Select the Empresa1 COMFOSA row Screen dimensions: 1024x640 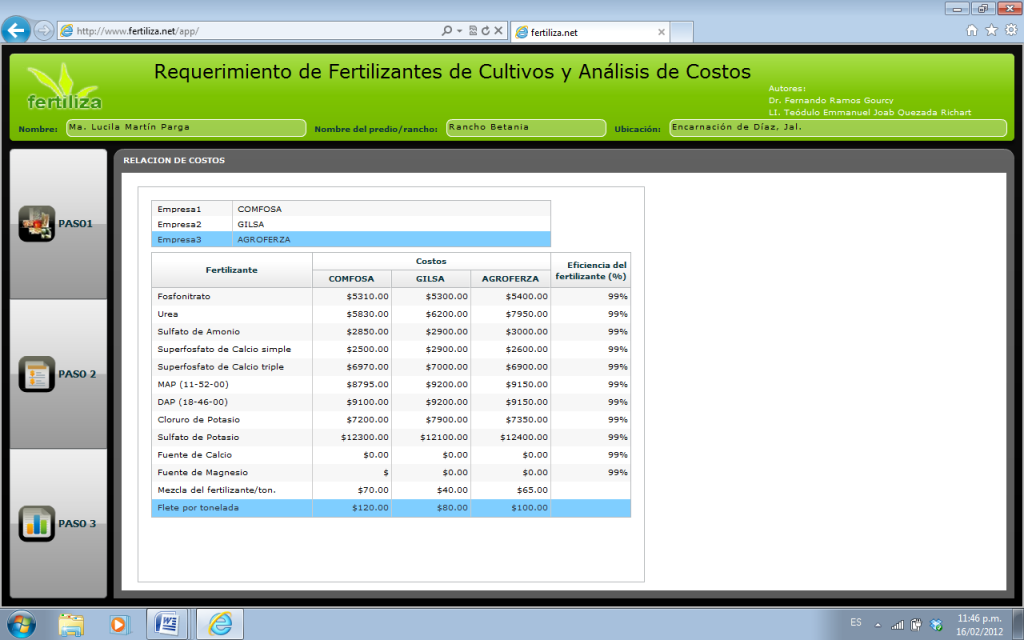pyautogui.click(x=351, y=209)
